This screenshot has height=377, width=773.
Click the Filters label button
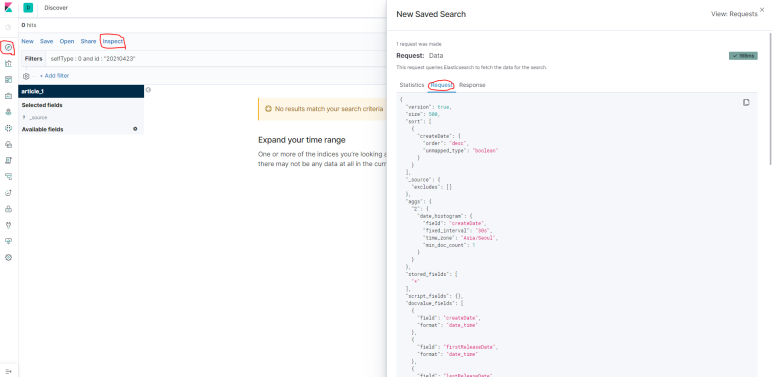tap(34, 59)
